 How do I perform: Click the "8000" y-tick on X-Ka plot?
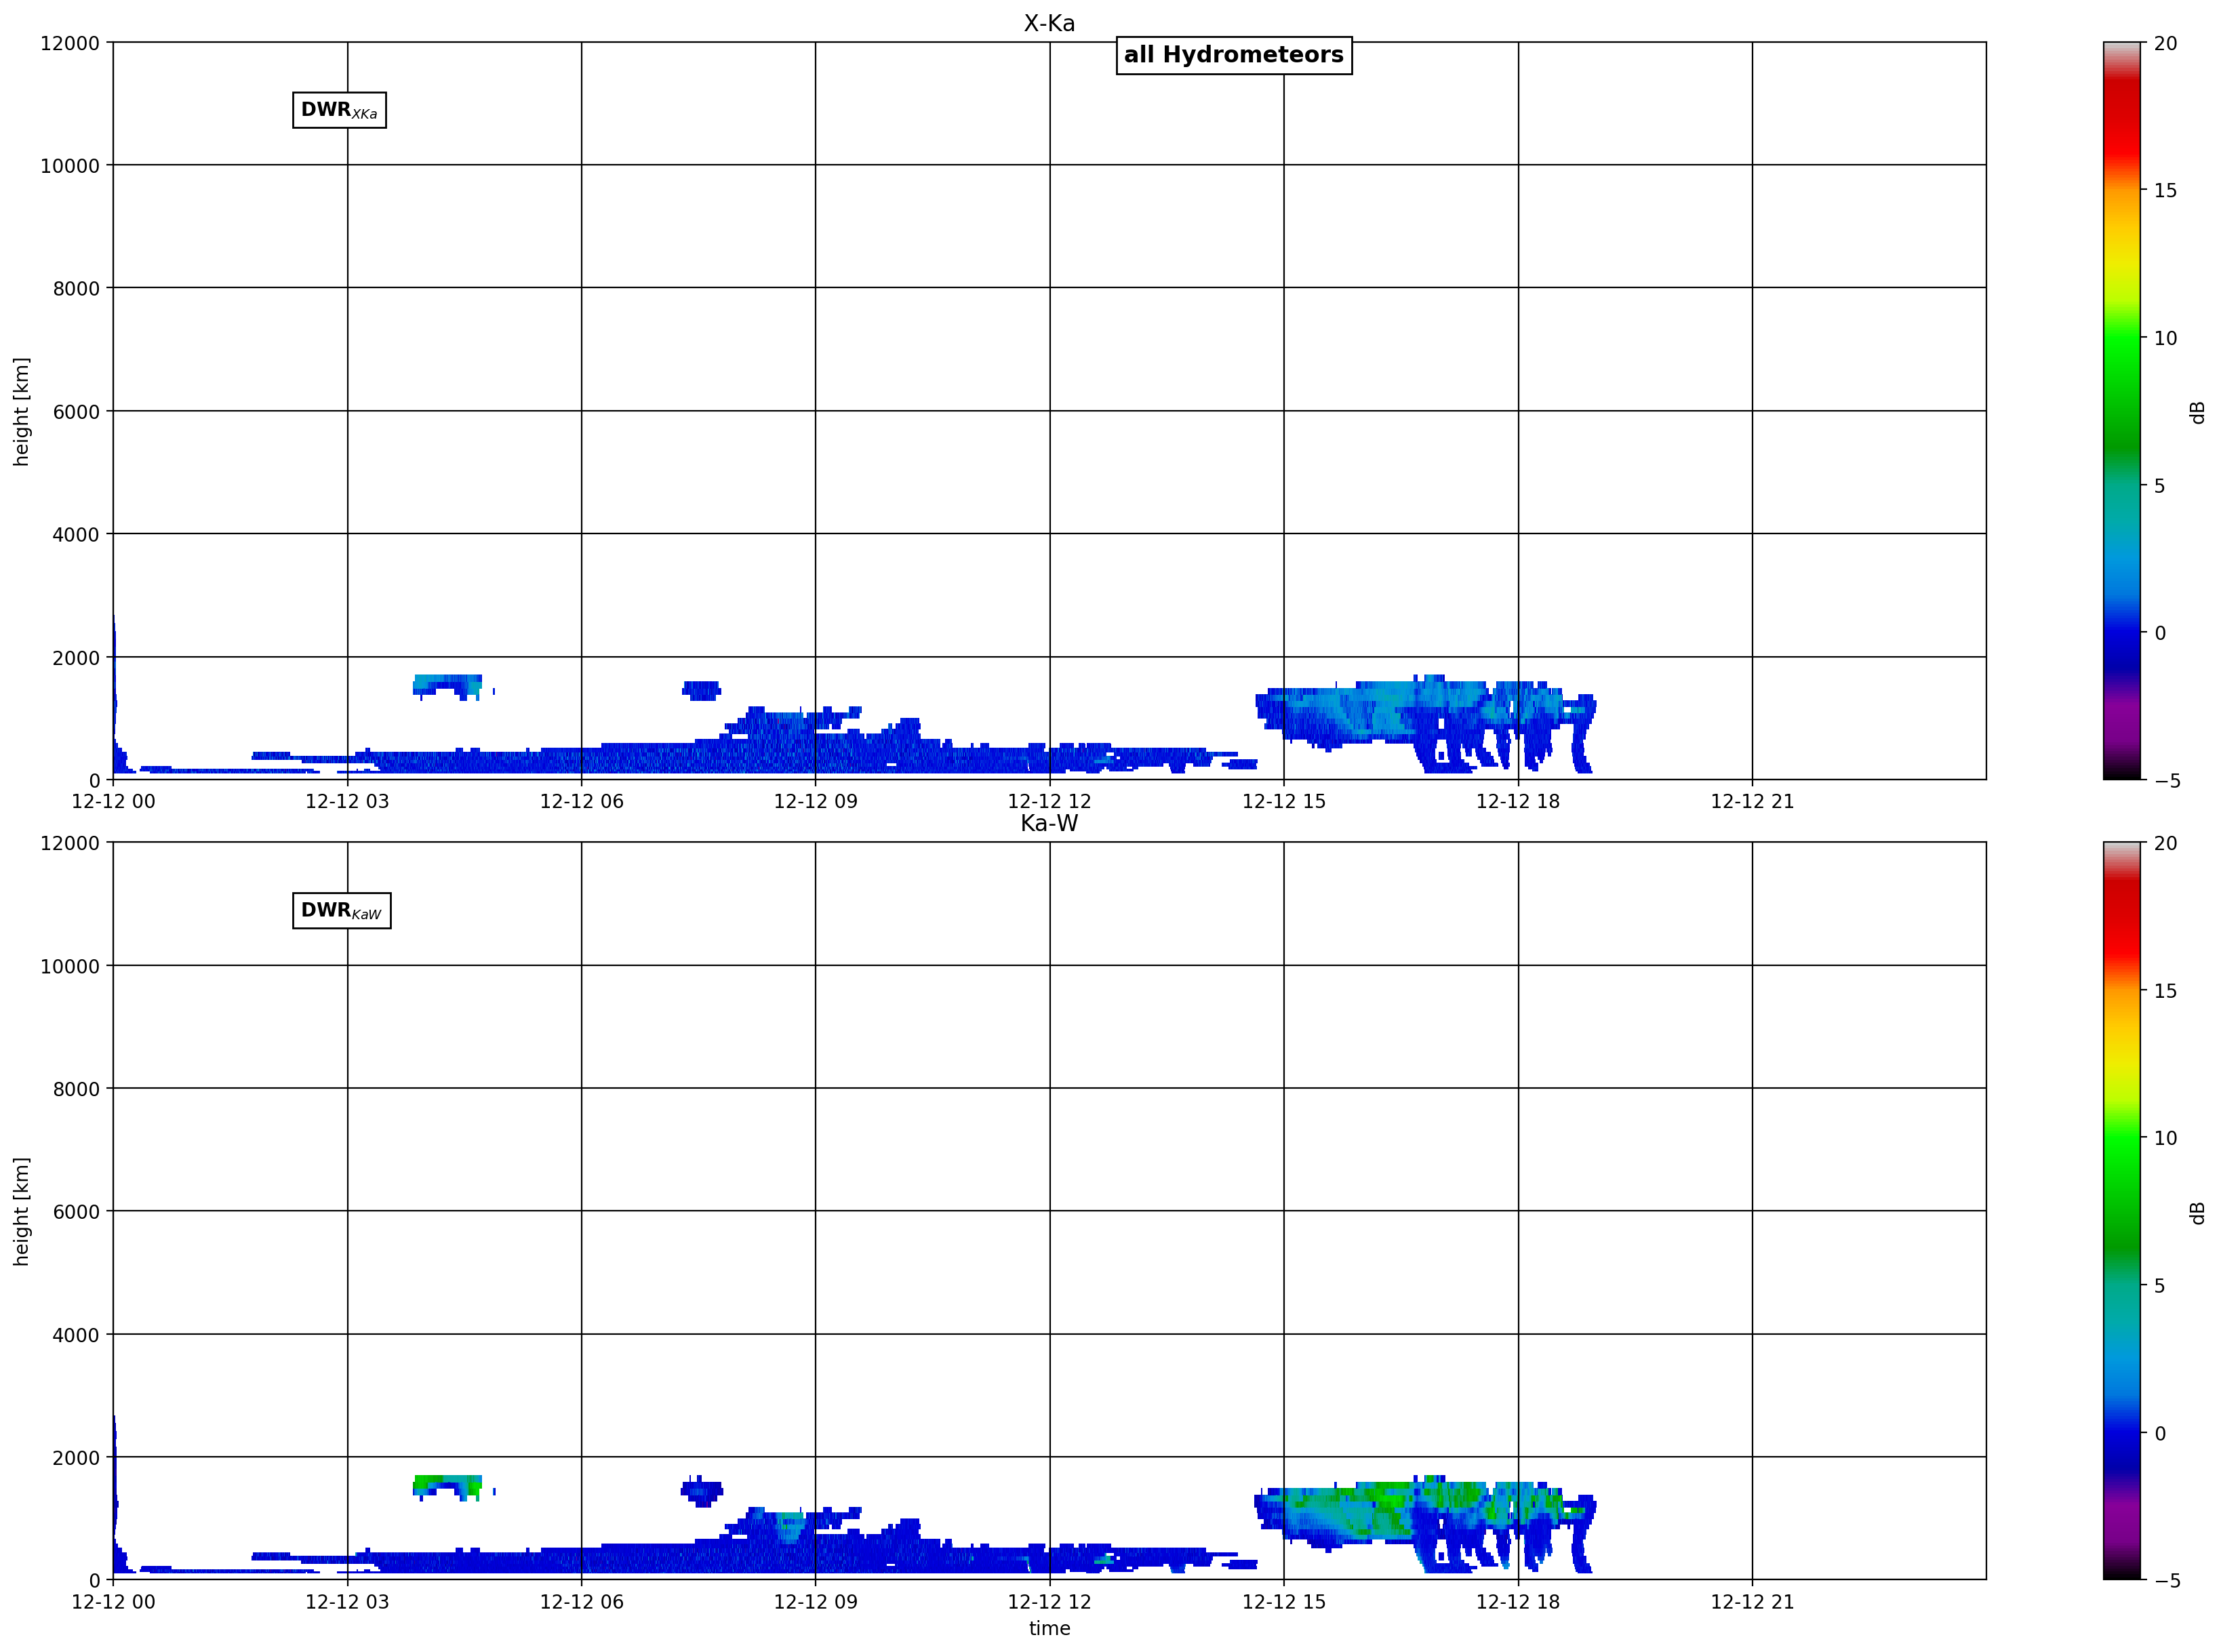click(x=76, y=289)
